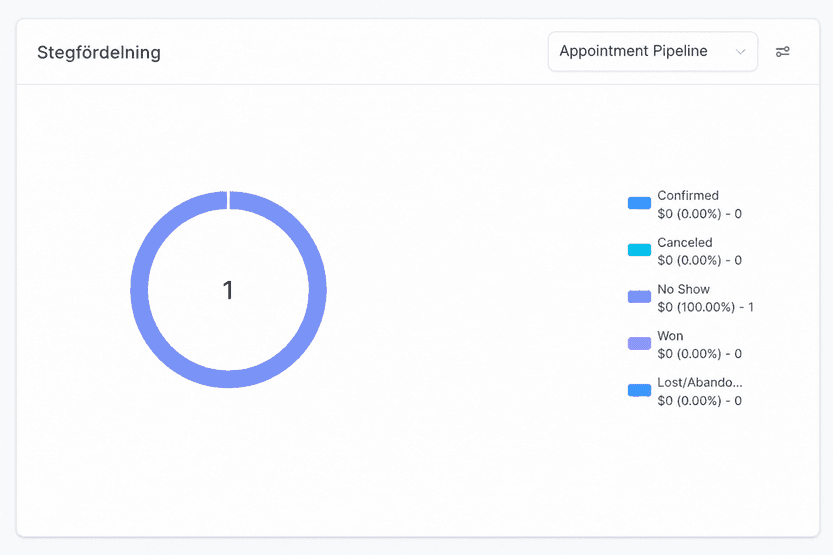The width and height of the screenshot is (833, 555).
Task: Click the No Show legend label
Action: (683, 289)
